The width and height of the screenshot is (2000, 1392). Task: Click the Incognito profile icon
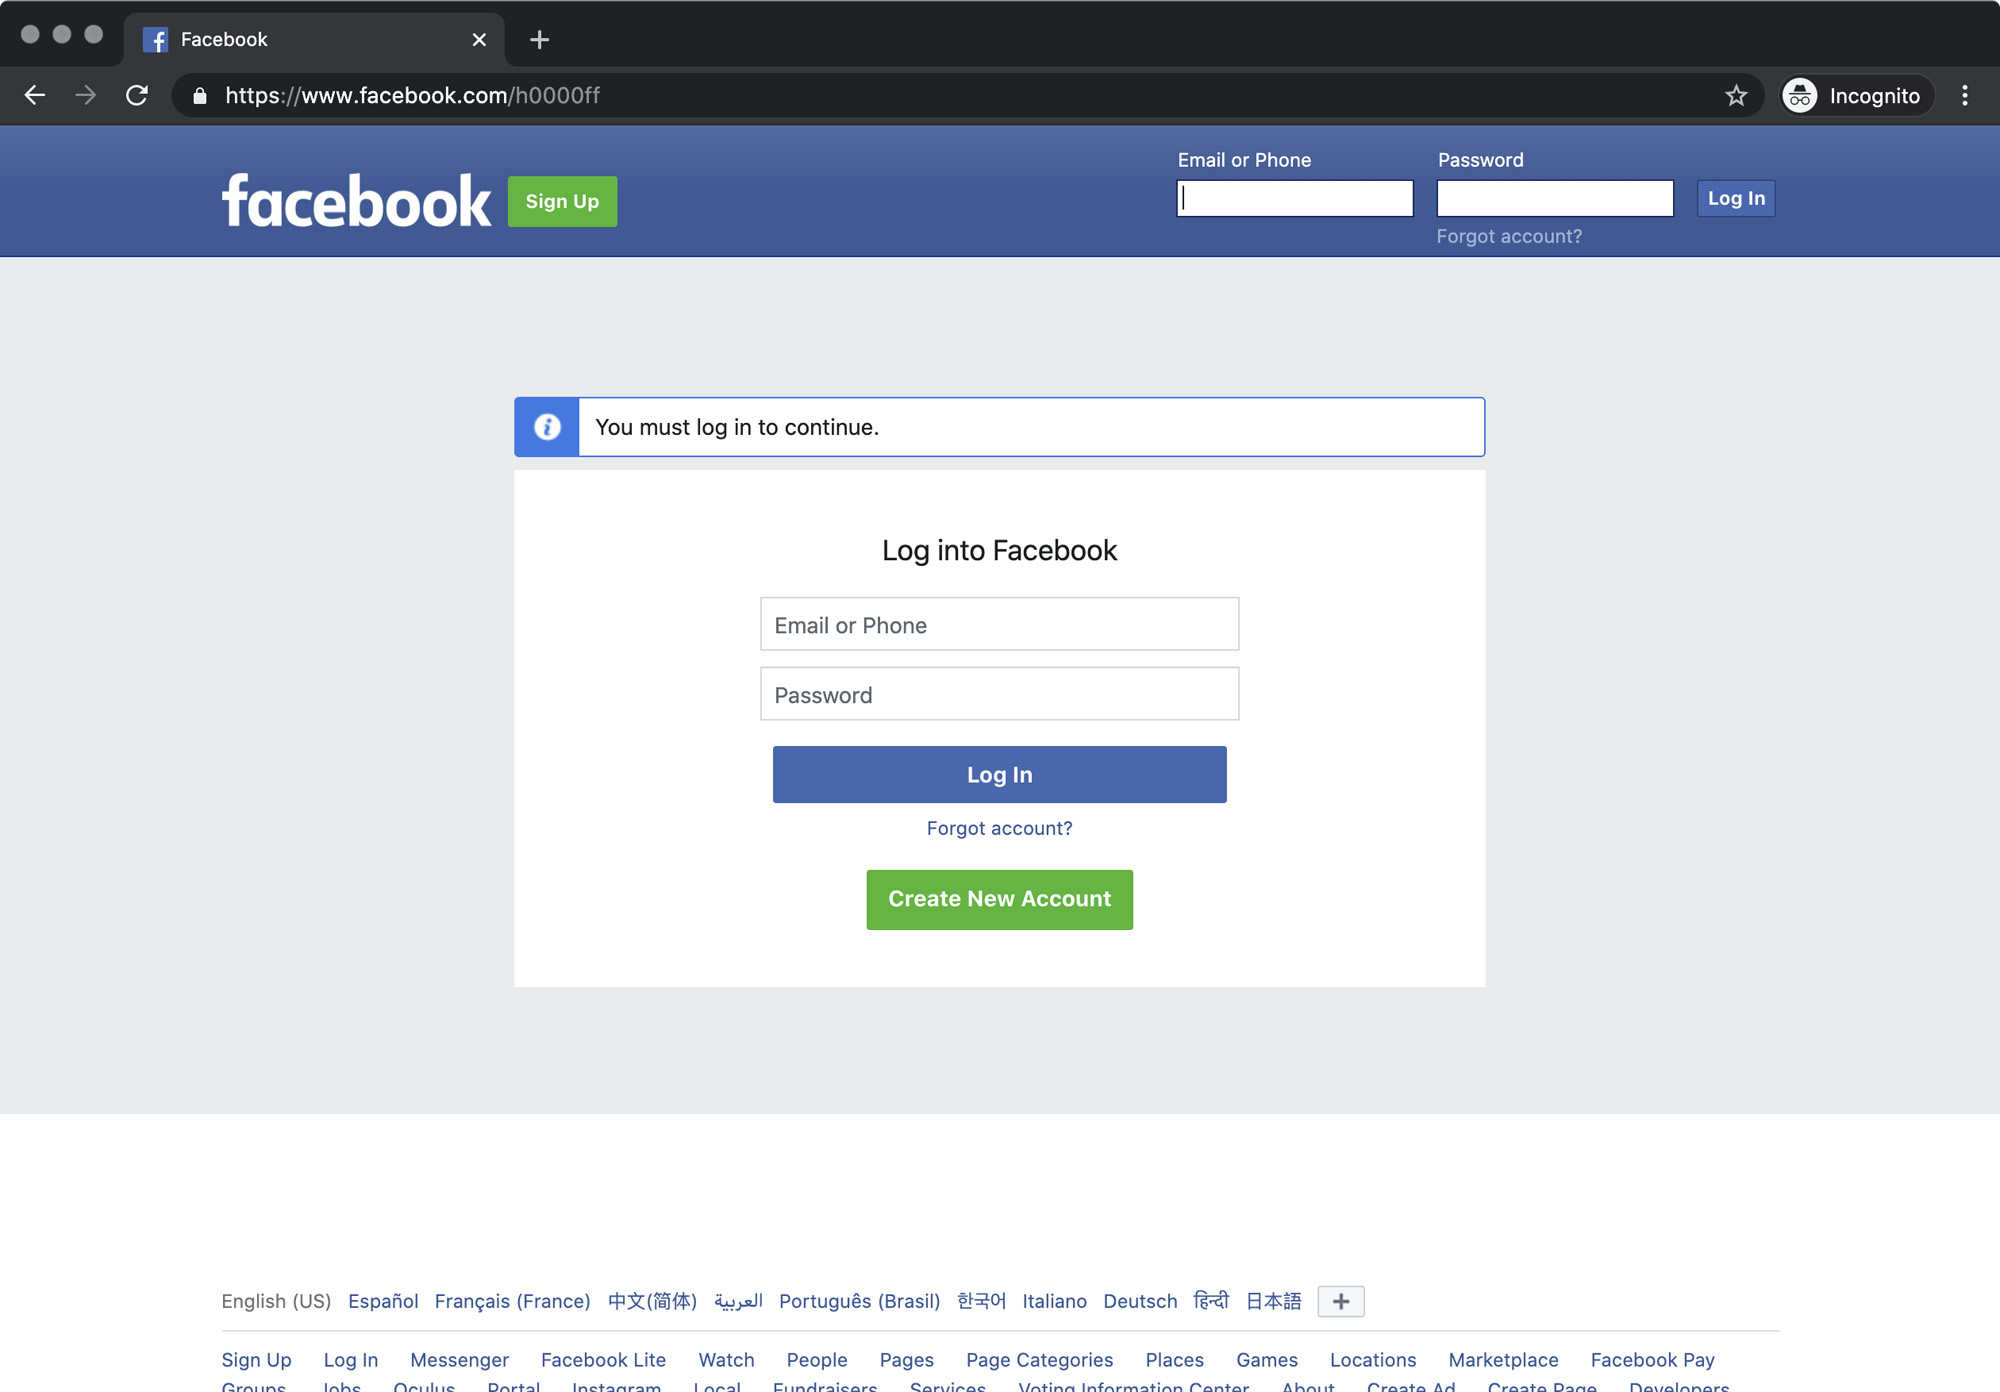[1800, 95]
